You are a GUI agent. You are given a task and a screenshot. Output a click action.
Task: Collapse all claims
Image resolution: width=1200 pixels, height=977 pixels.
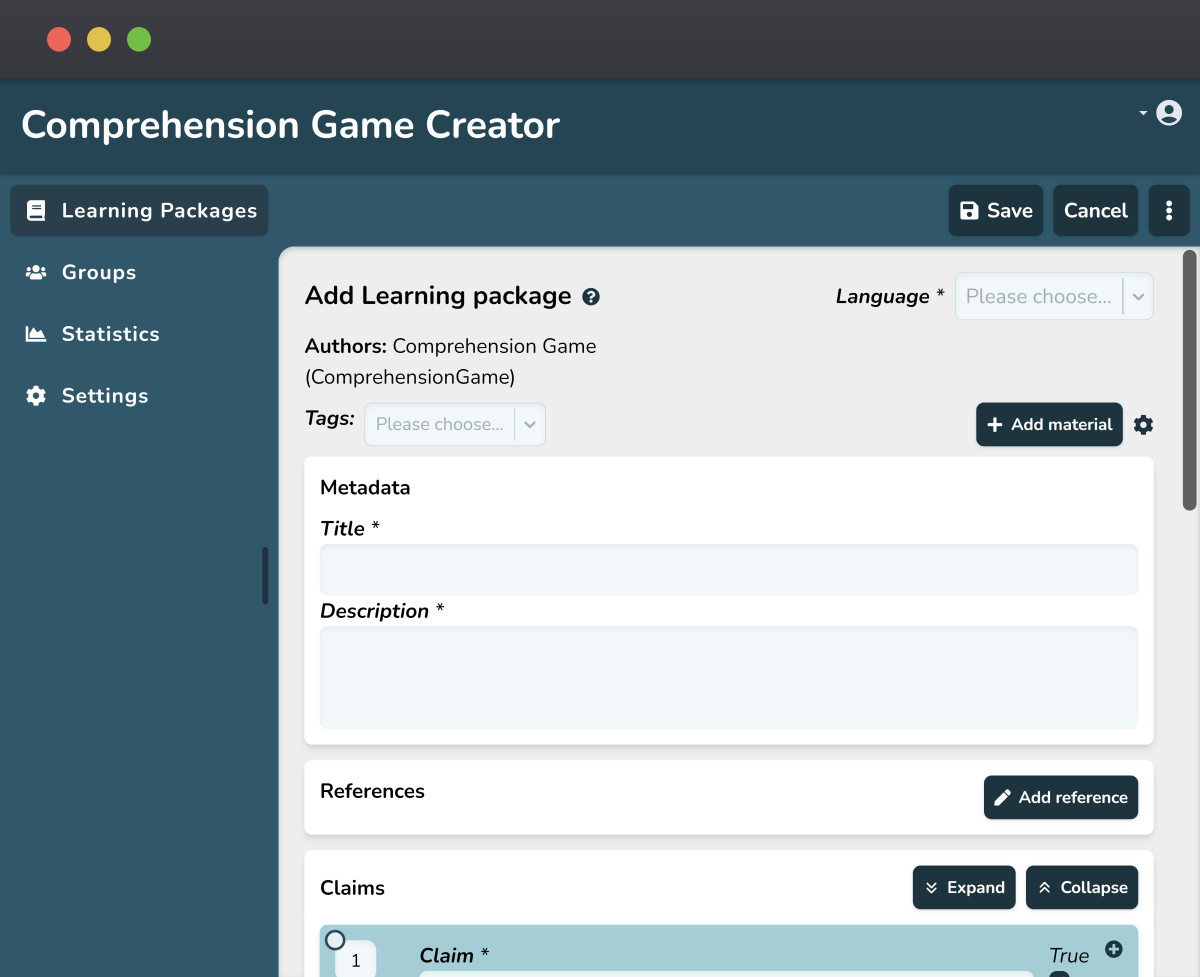point(1082,887)
